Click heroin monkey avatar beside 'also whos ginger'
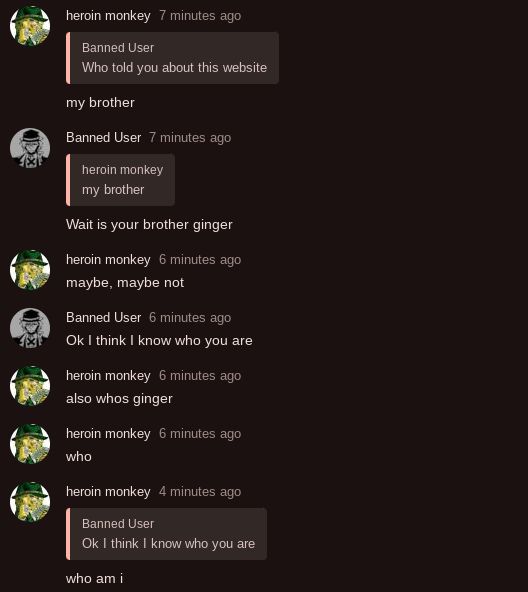528x592 pixels. pyautogui.click(x=30, y=386)
